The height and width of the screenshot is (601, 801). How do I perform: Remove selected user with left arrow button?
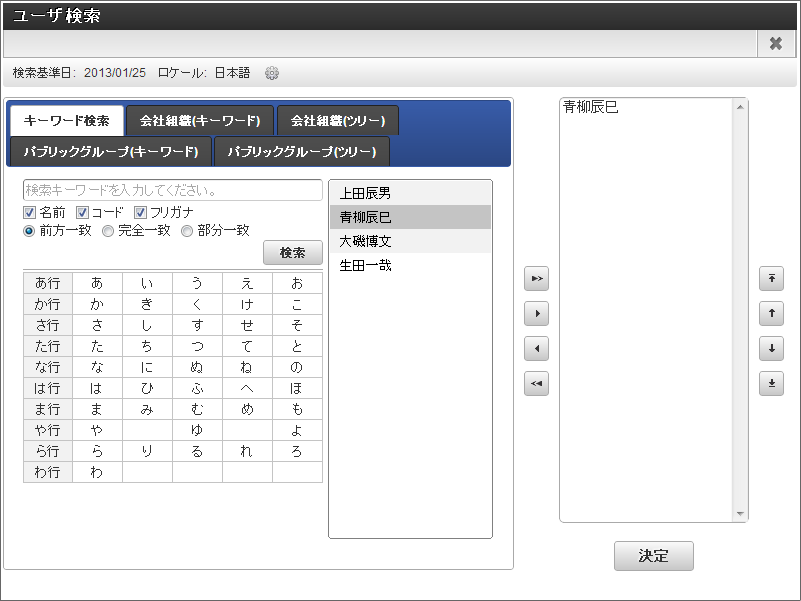click(x=536, y=349)
